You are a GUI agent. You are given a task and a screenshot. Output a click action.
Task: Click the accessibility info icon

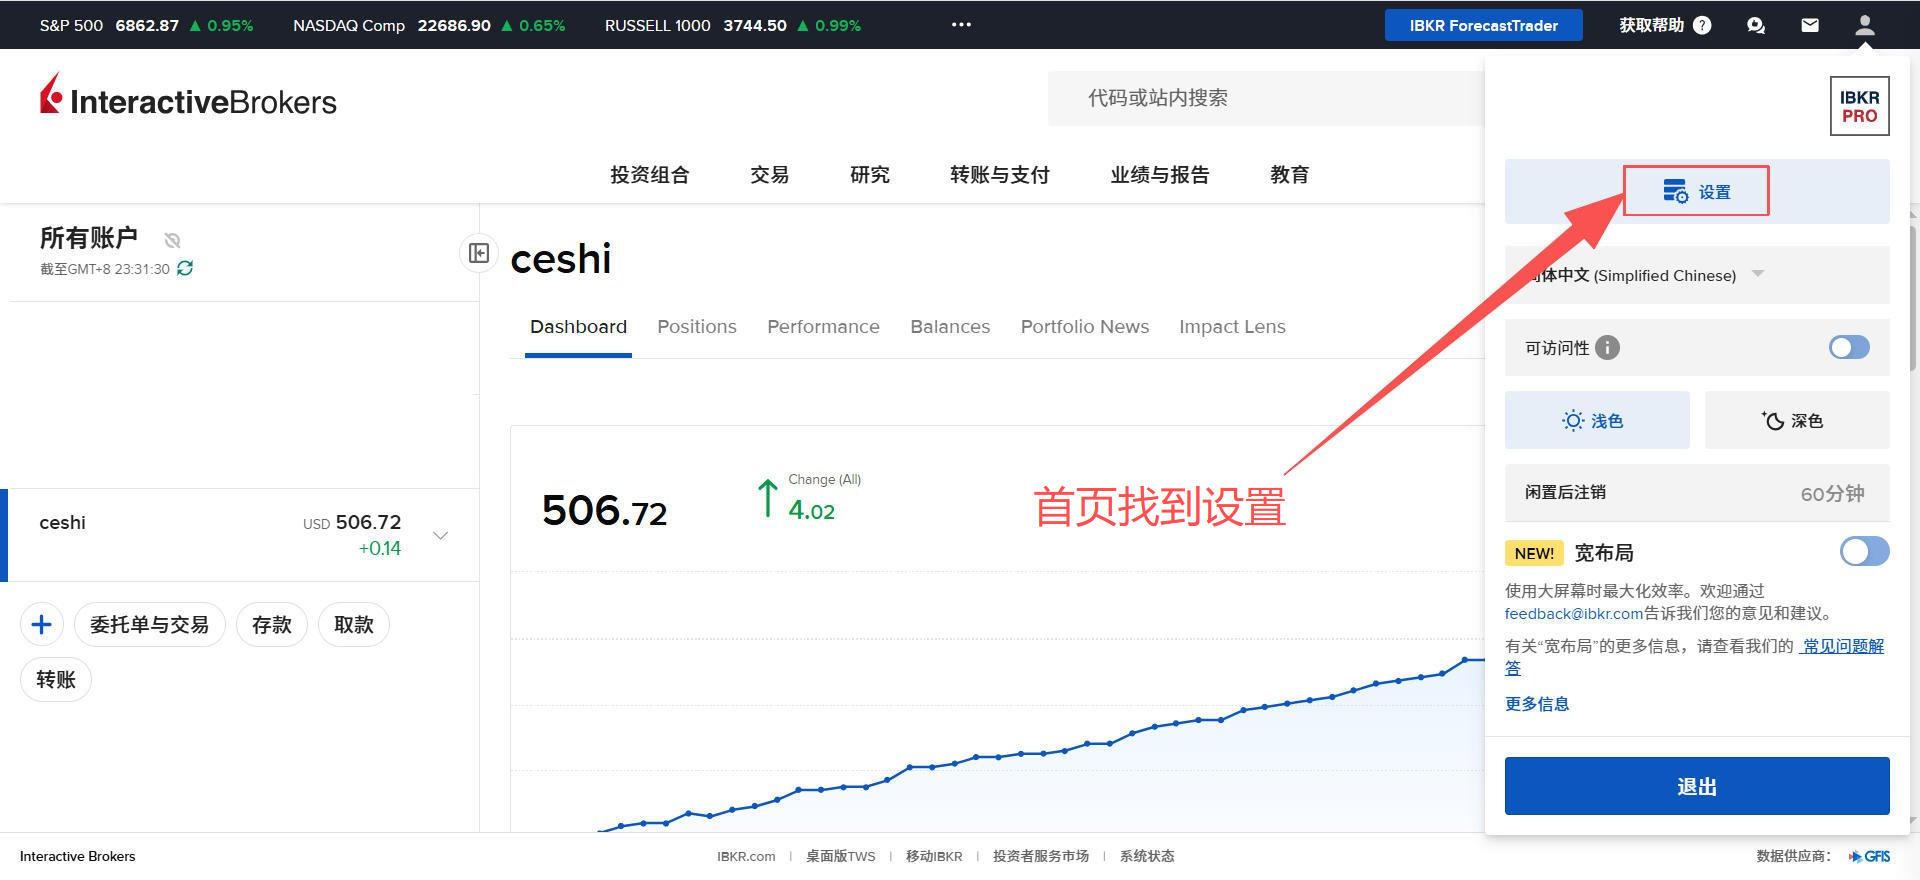click(x=1607, y=348)
